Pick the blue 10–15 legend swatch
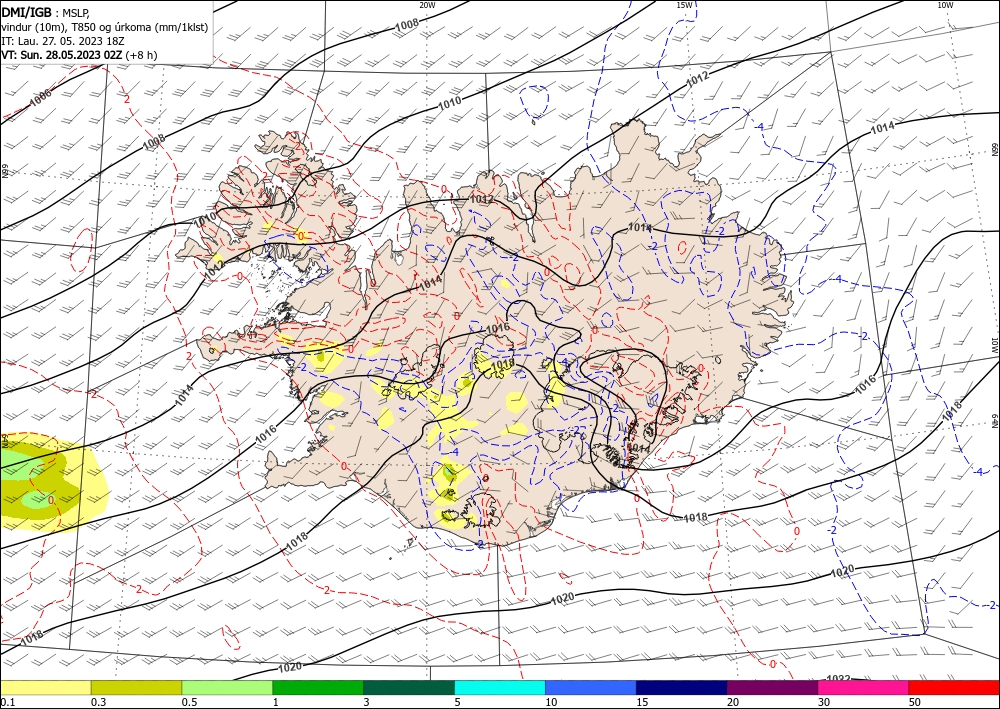The image size is (1000, 709). (591, 688)
